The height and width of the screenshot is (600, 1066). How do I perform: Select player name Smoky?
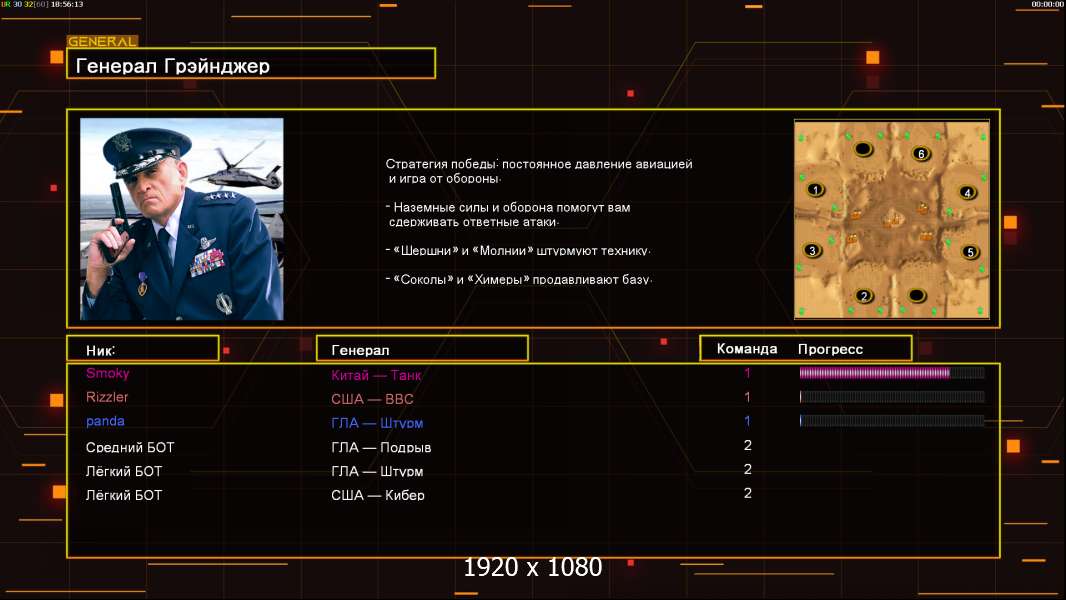point(107,373)
